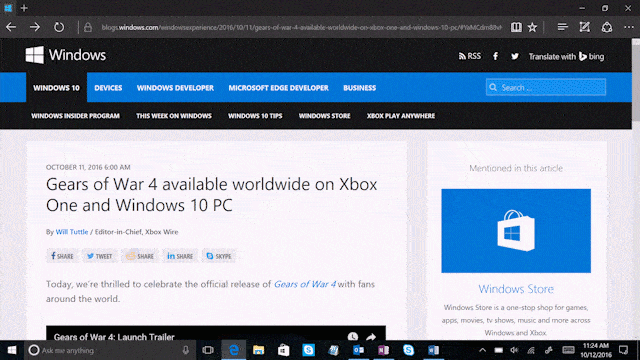Click the lock security icon in the address bar

coord(88,27)
